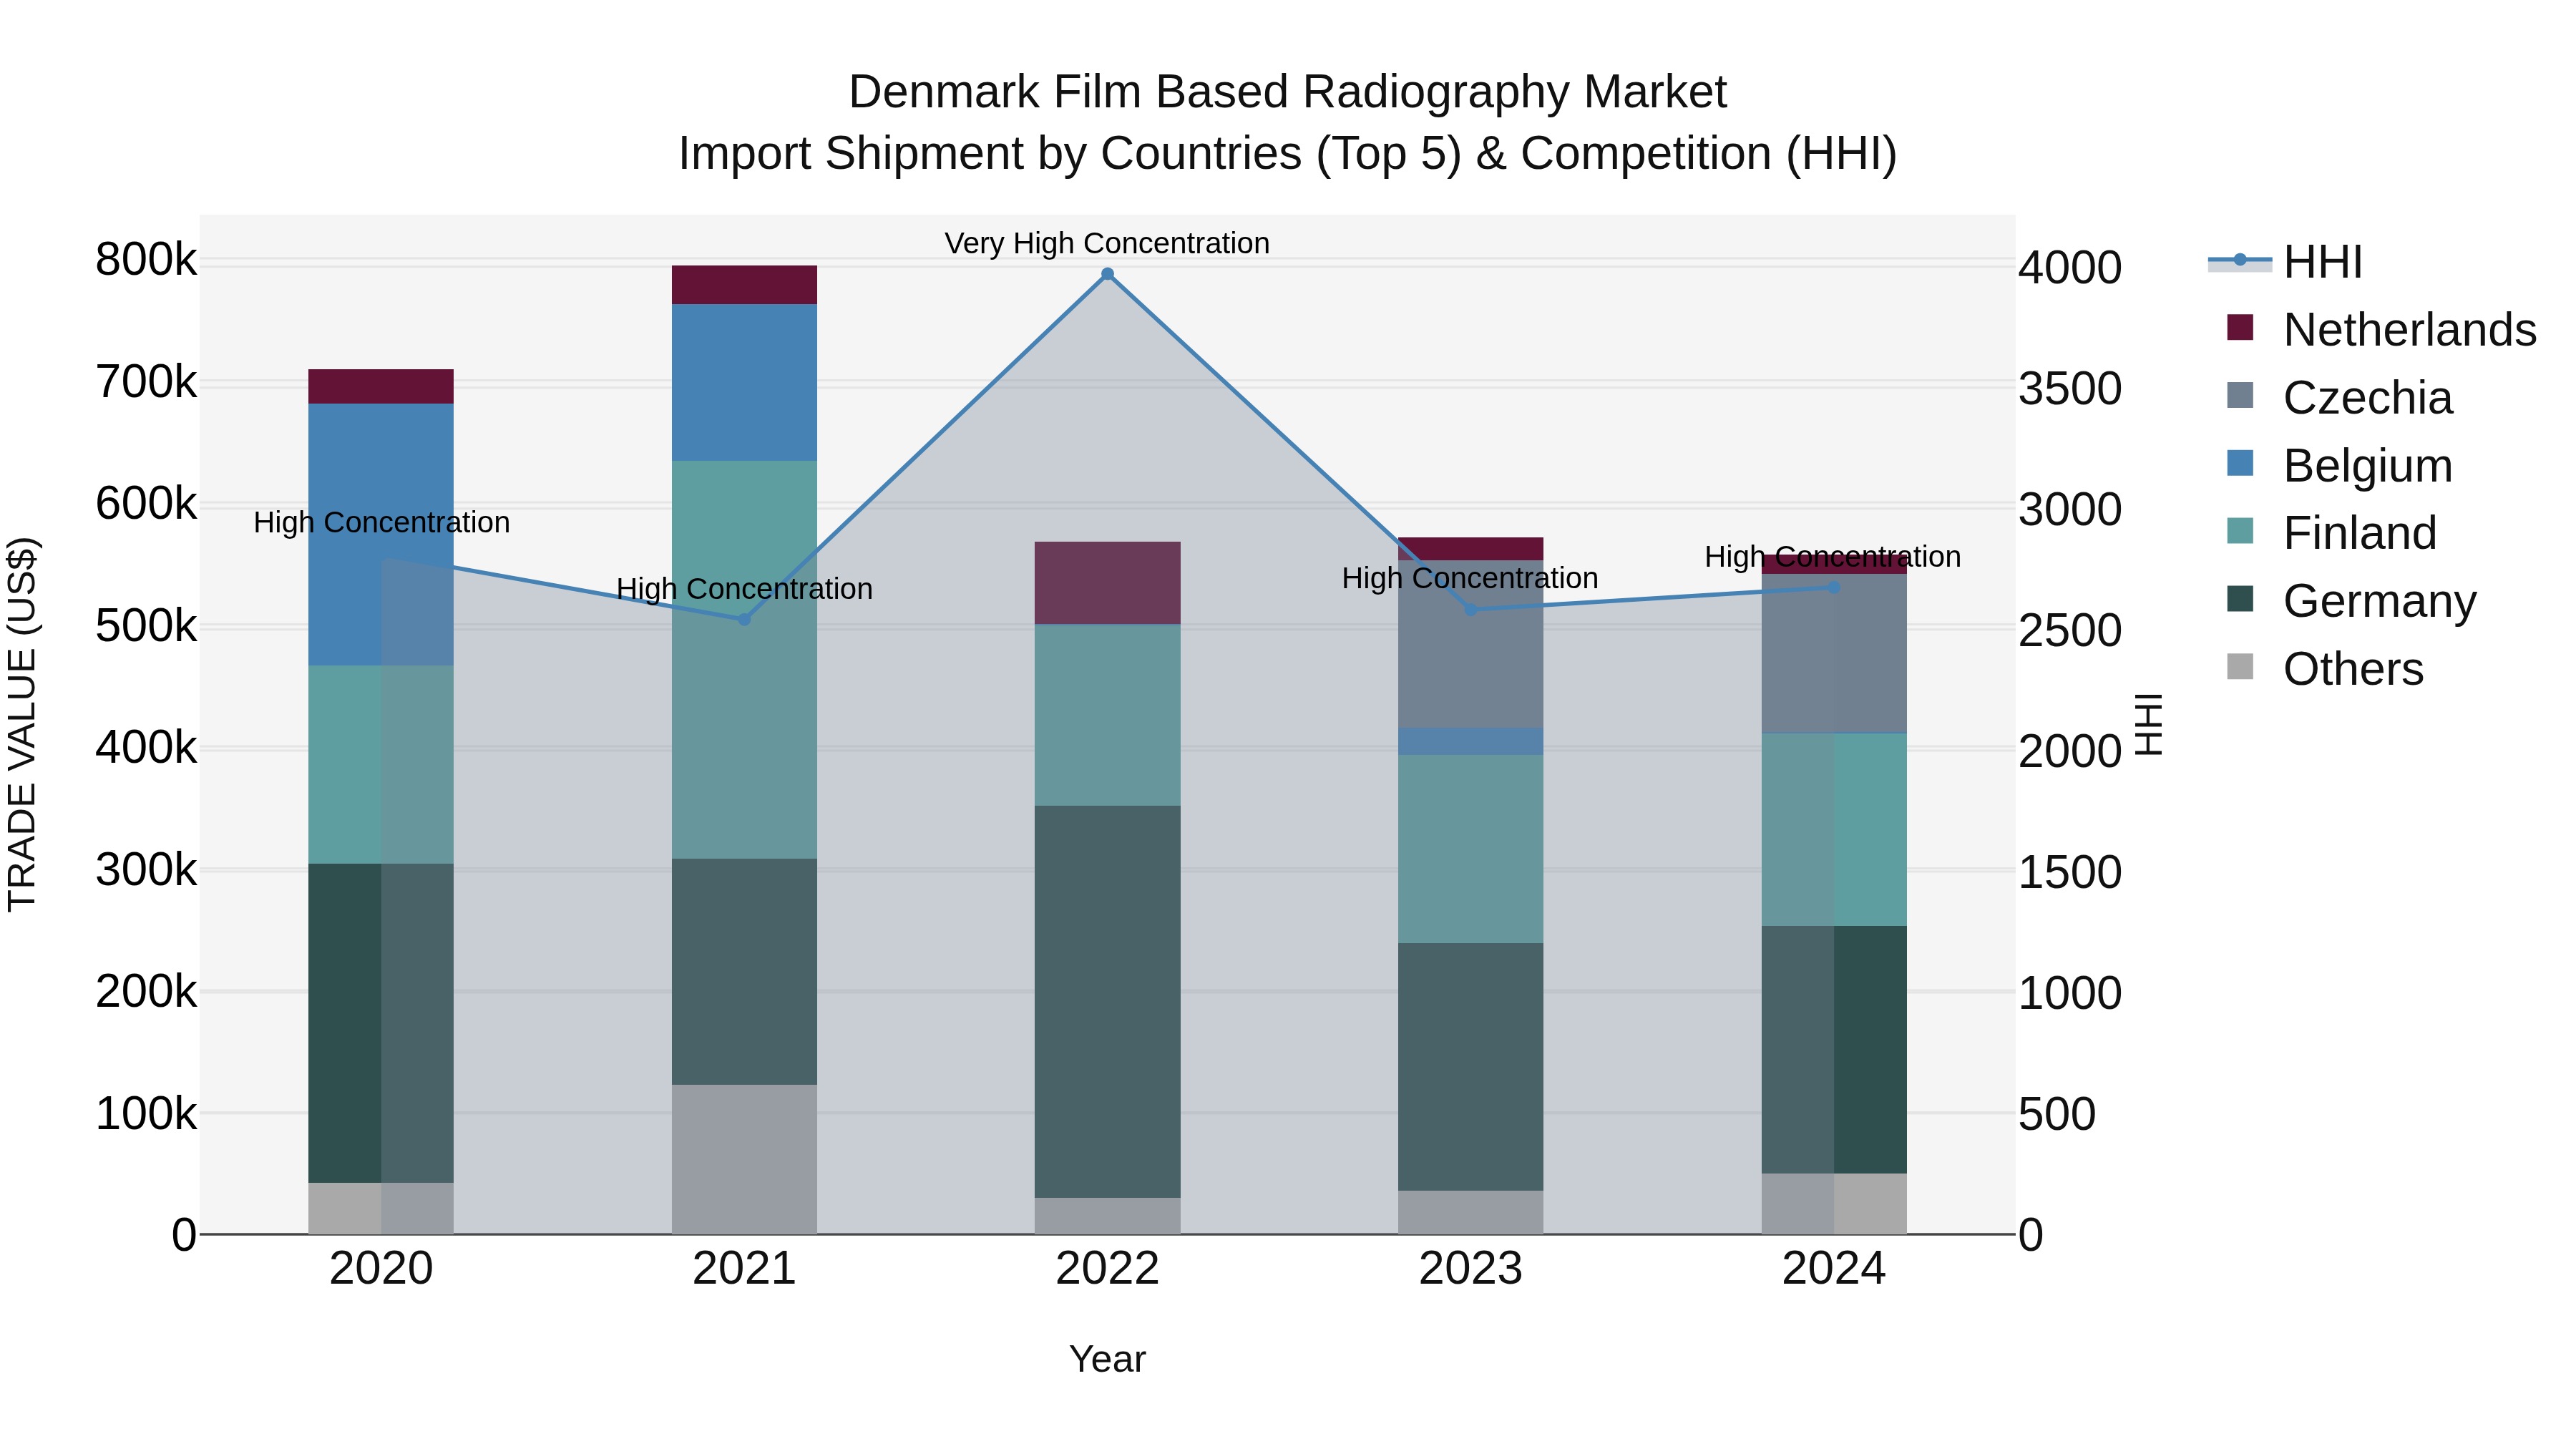Toggle the Germany legend entry
Screen dimensions: 2576x1449
[x=2351, y=600]
